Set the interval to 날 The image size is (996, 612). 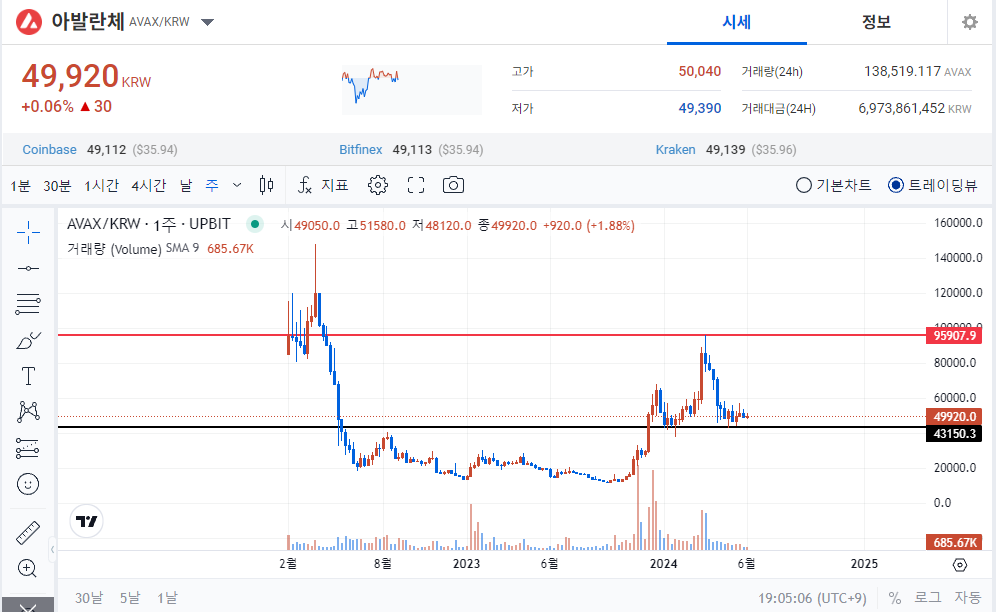click(x=185, y=186)
